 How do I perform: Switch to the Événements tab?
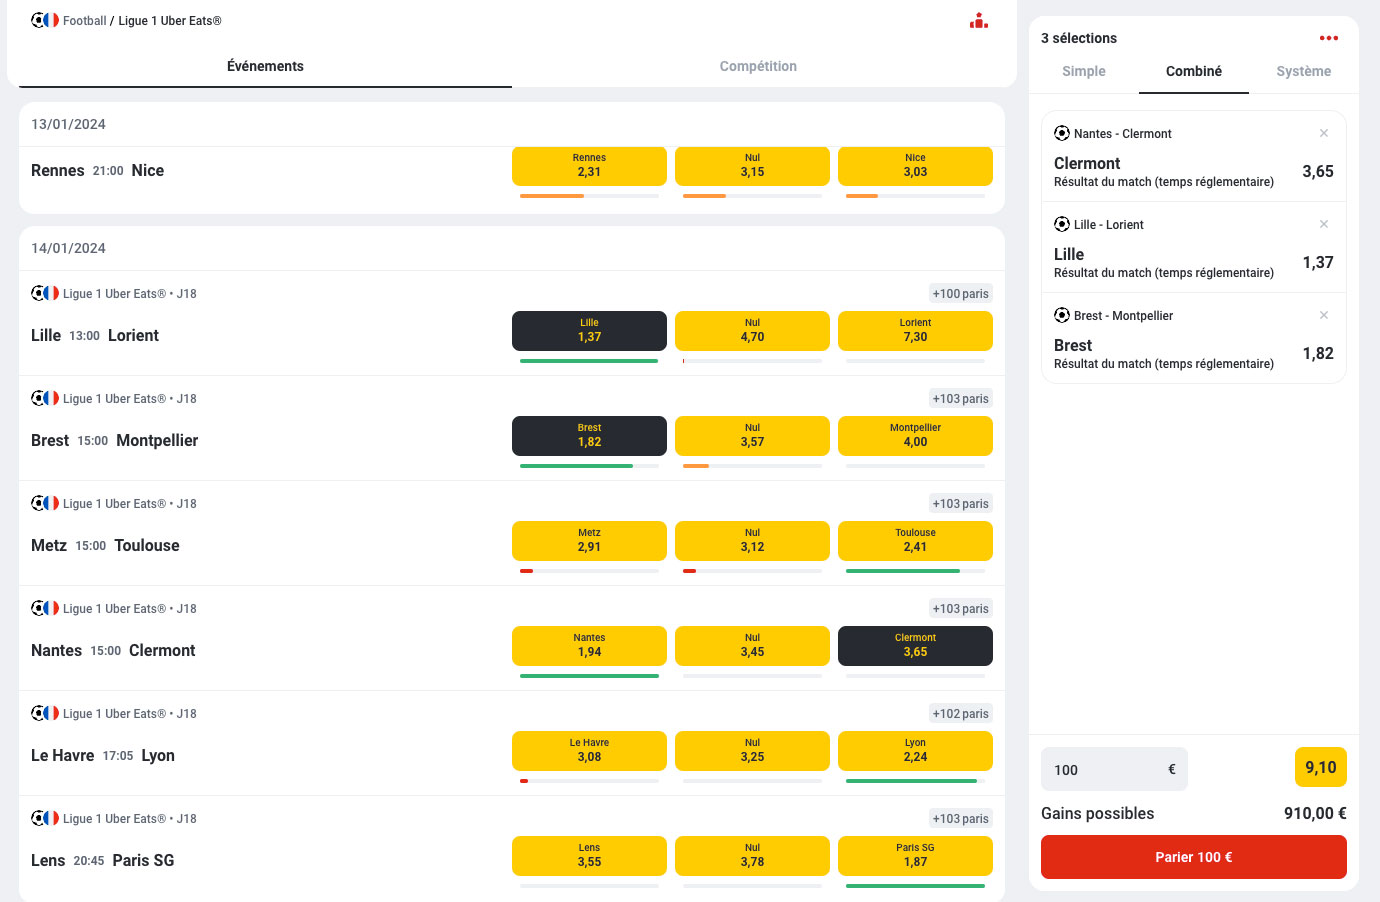[x=265, y=66]
